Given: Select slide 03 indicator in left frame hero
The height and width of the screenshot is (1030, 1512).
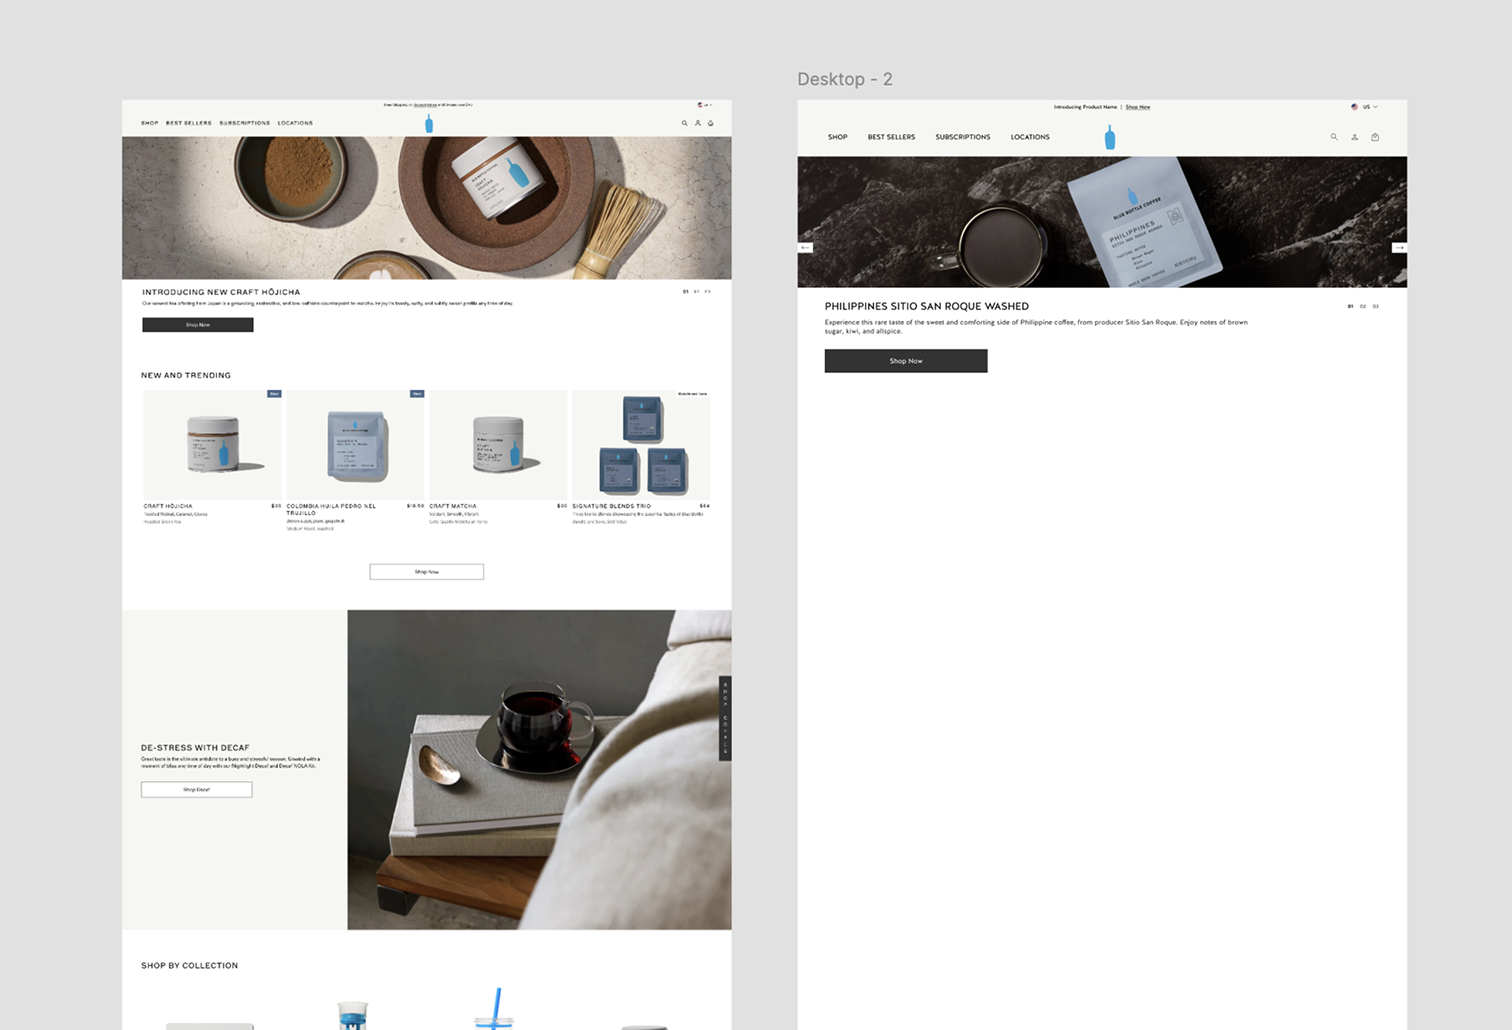Looking at the screenshot, I should click(708, 292).
